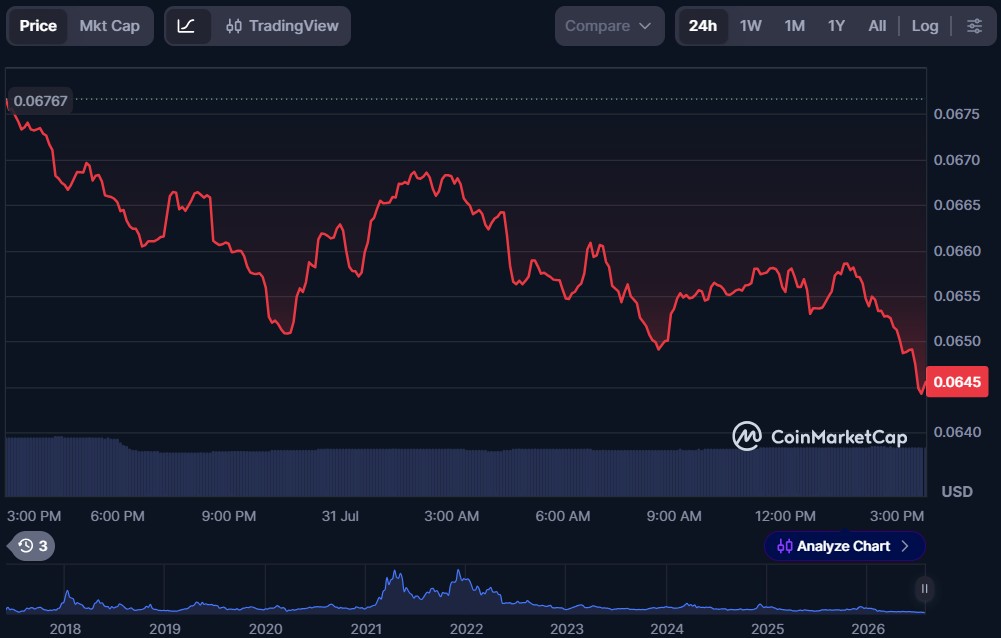Select the 1Y time range
The image size is (1001, 638).
pyautogui.click(x=836, y=26)
